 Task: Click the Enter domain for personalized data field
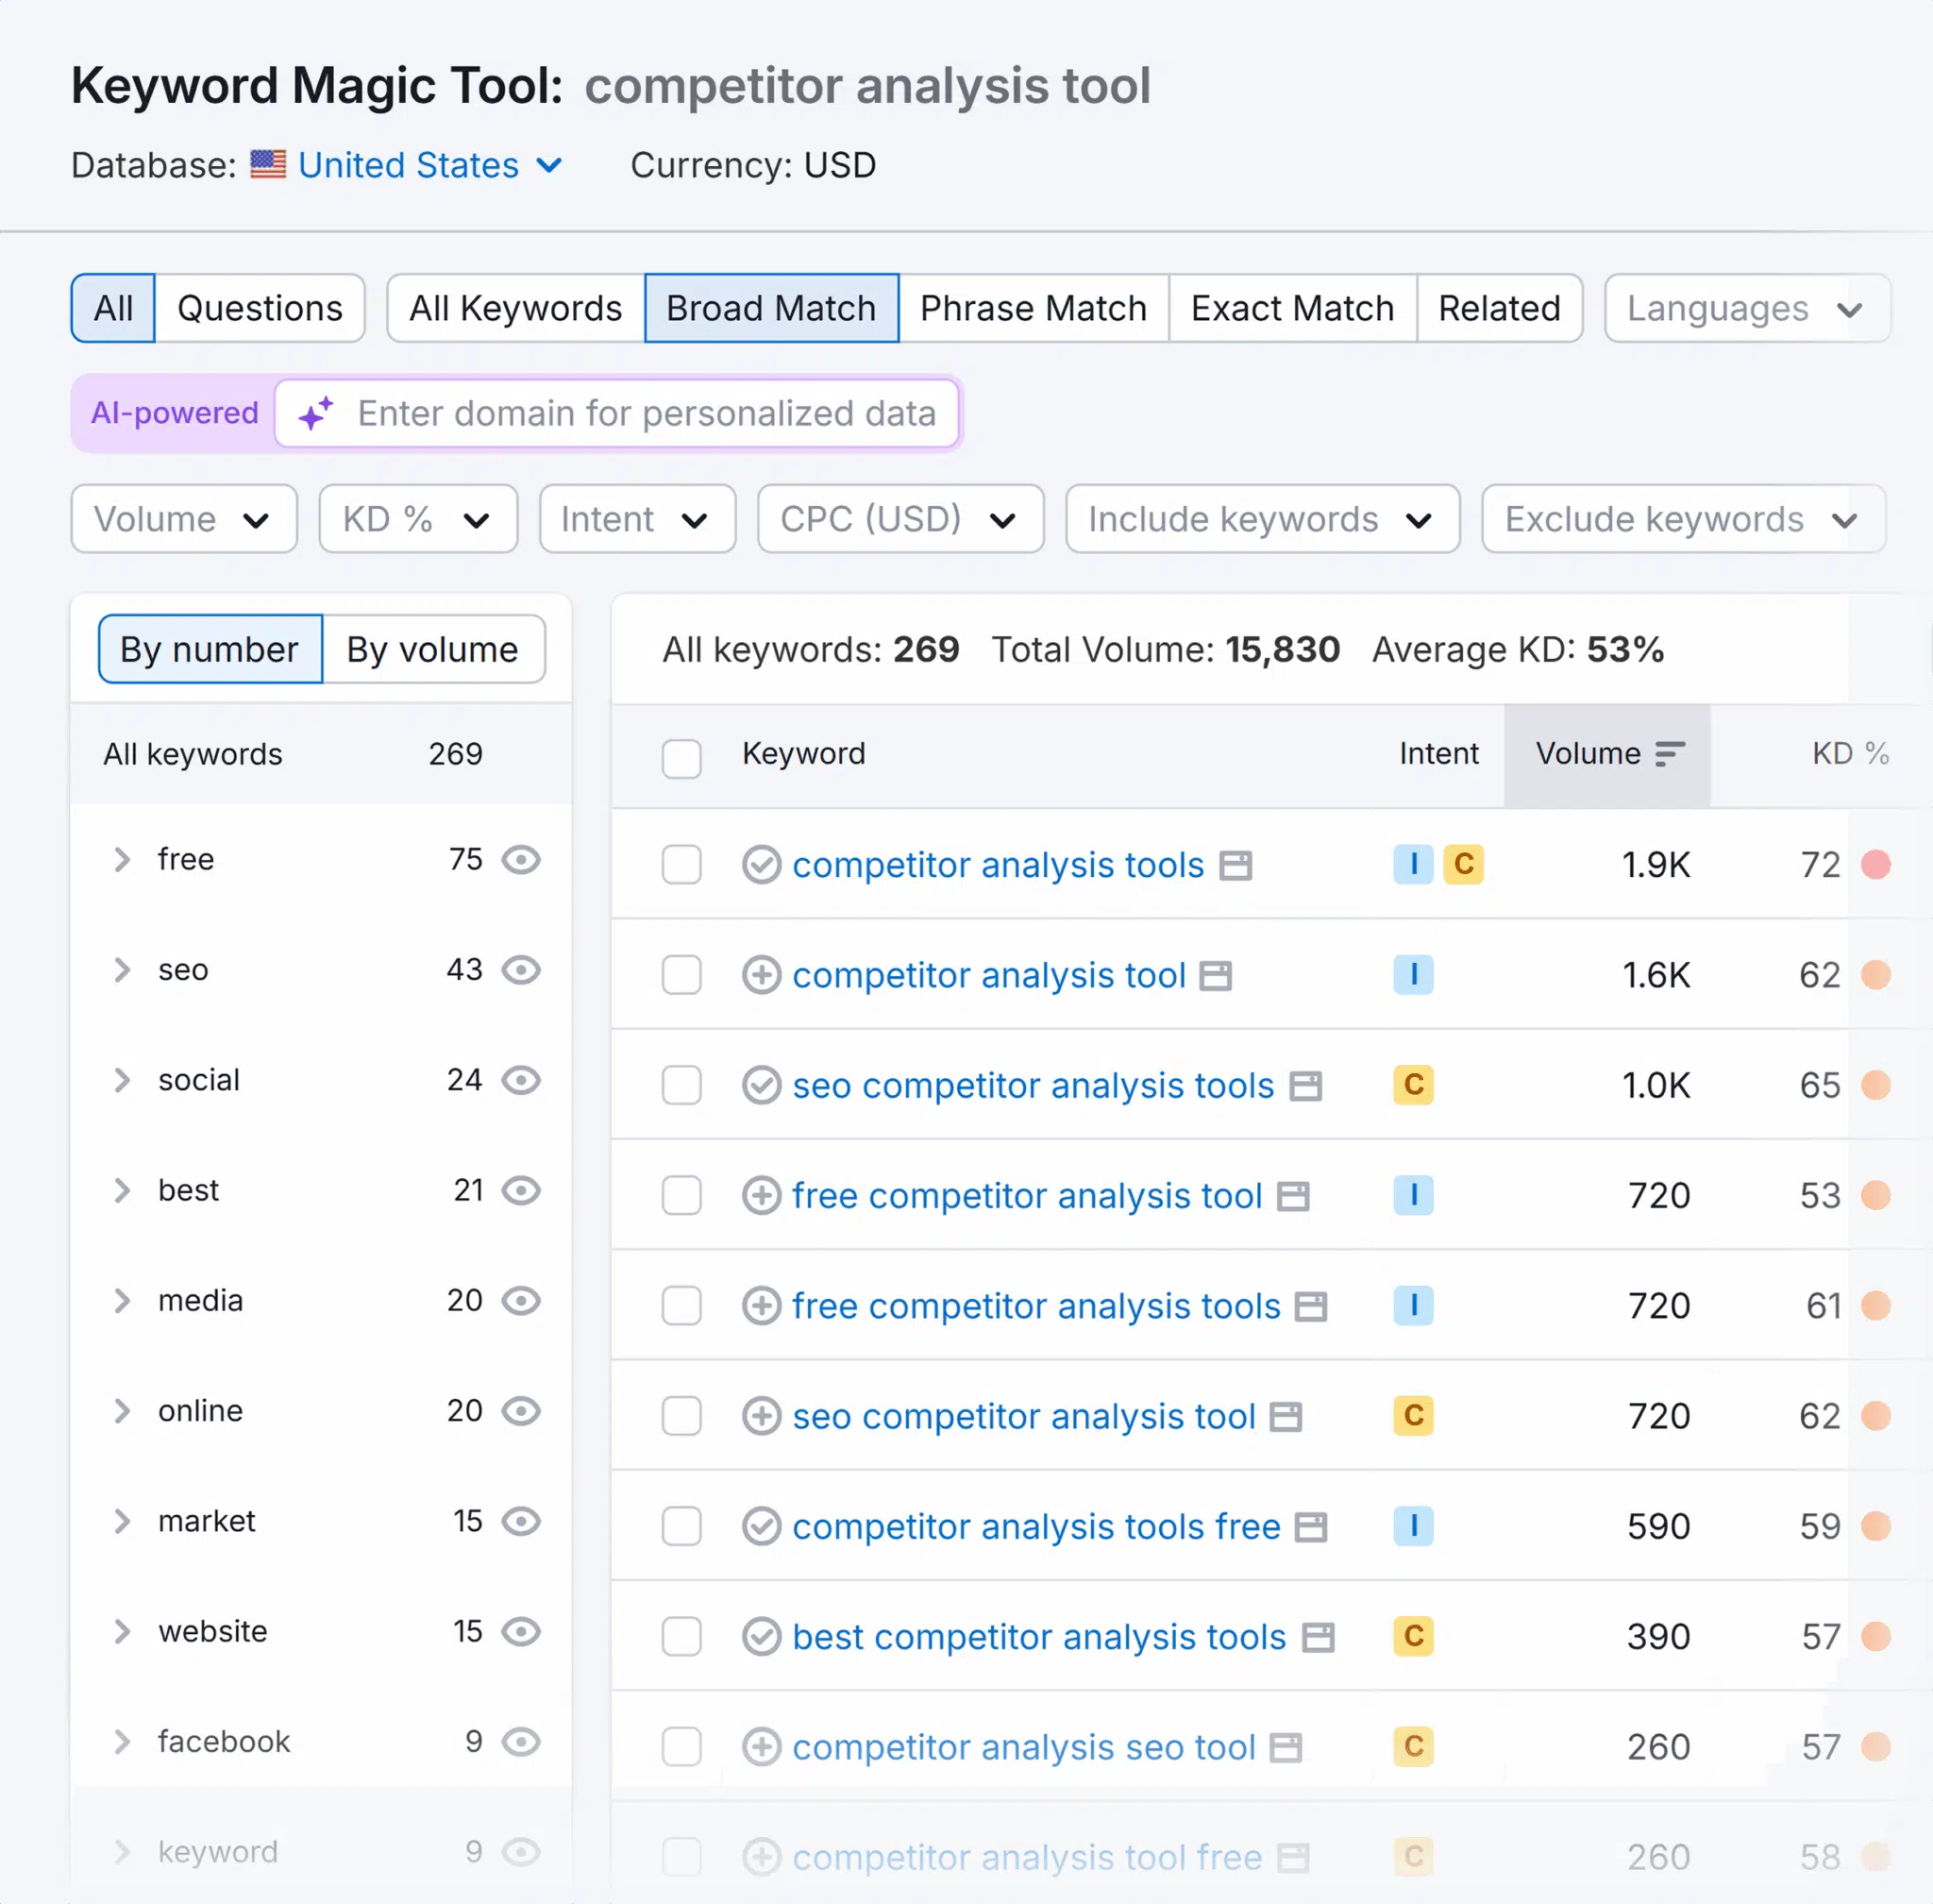(x=616, y=413)
